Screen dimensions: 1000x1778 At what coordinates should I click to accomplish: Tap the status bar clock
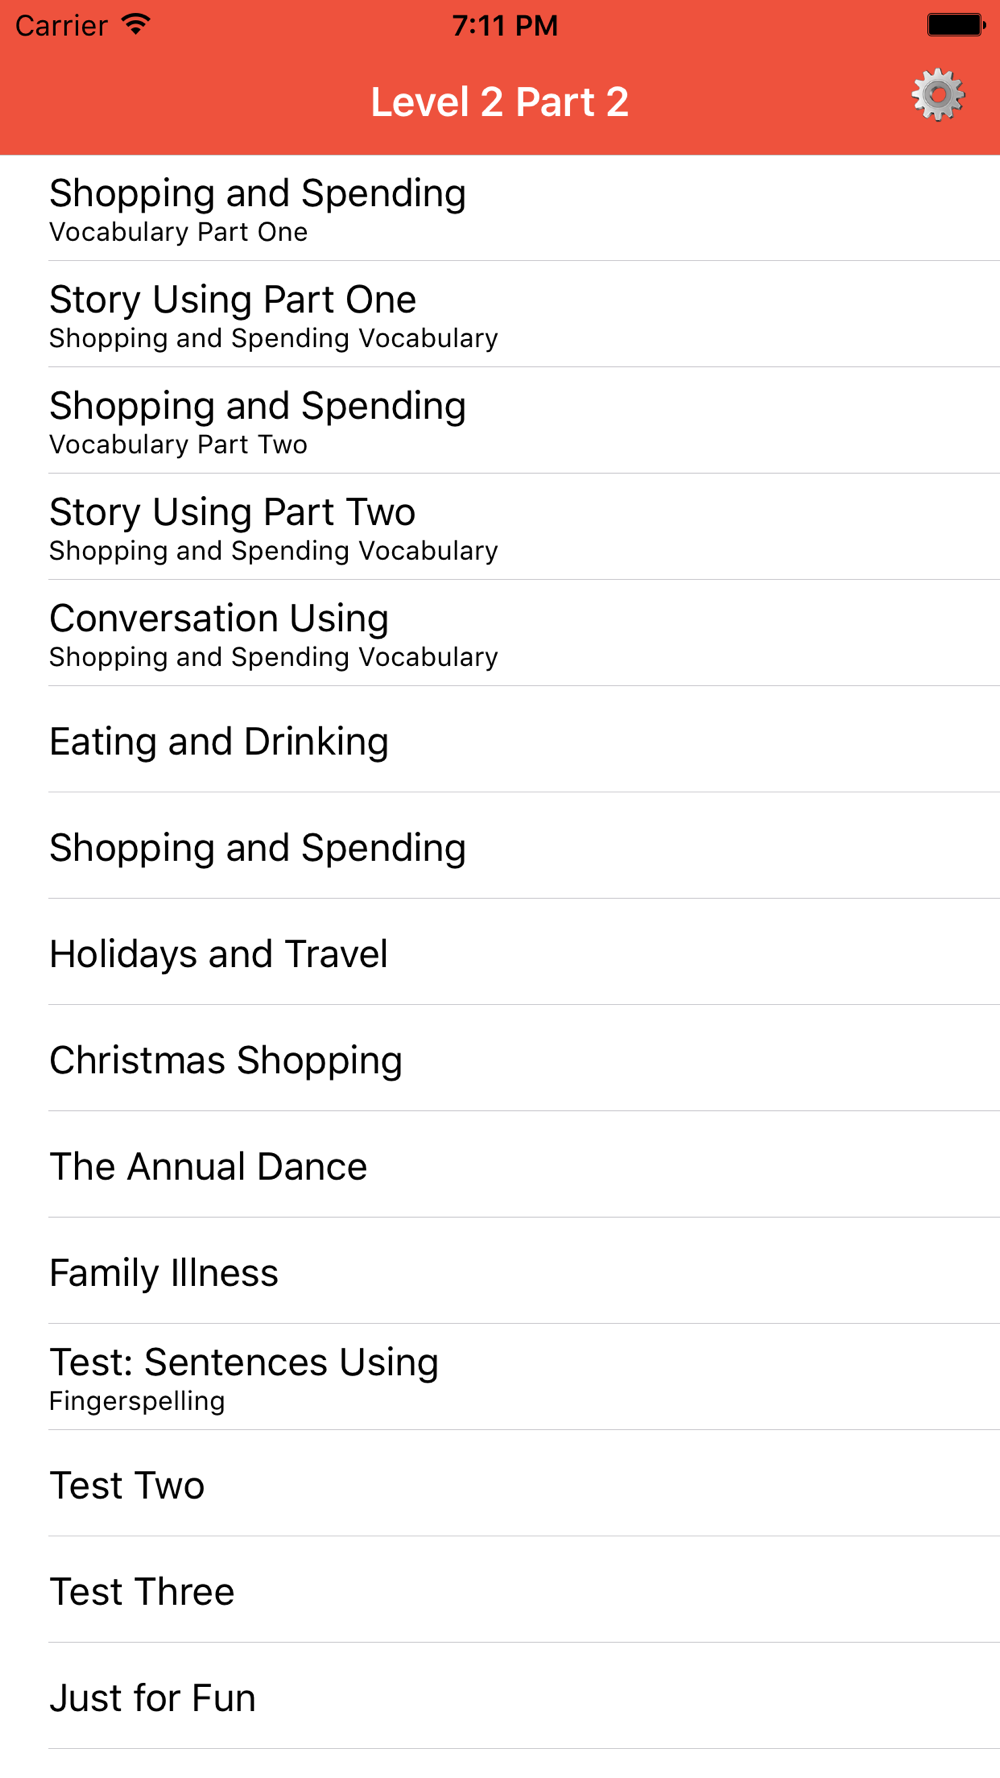coord(504,25)
